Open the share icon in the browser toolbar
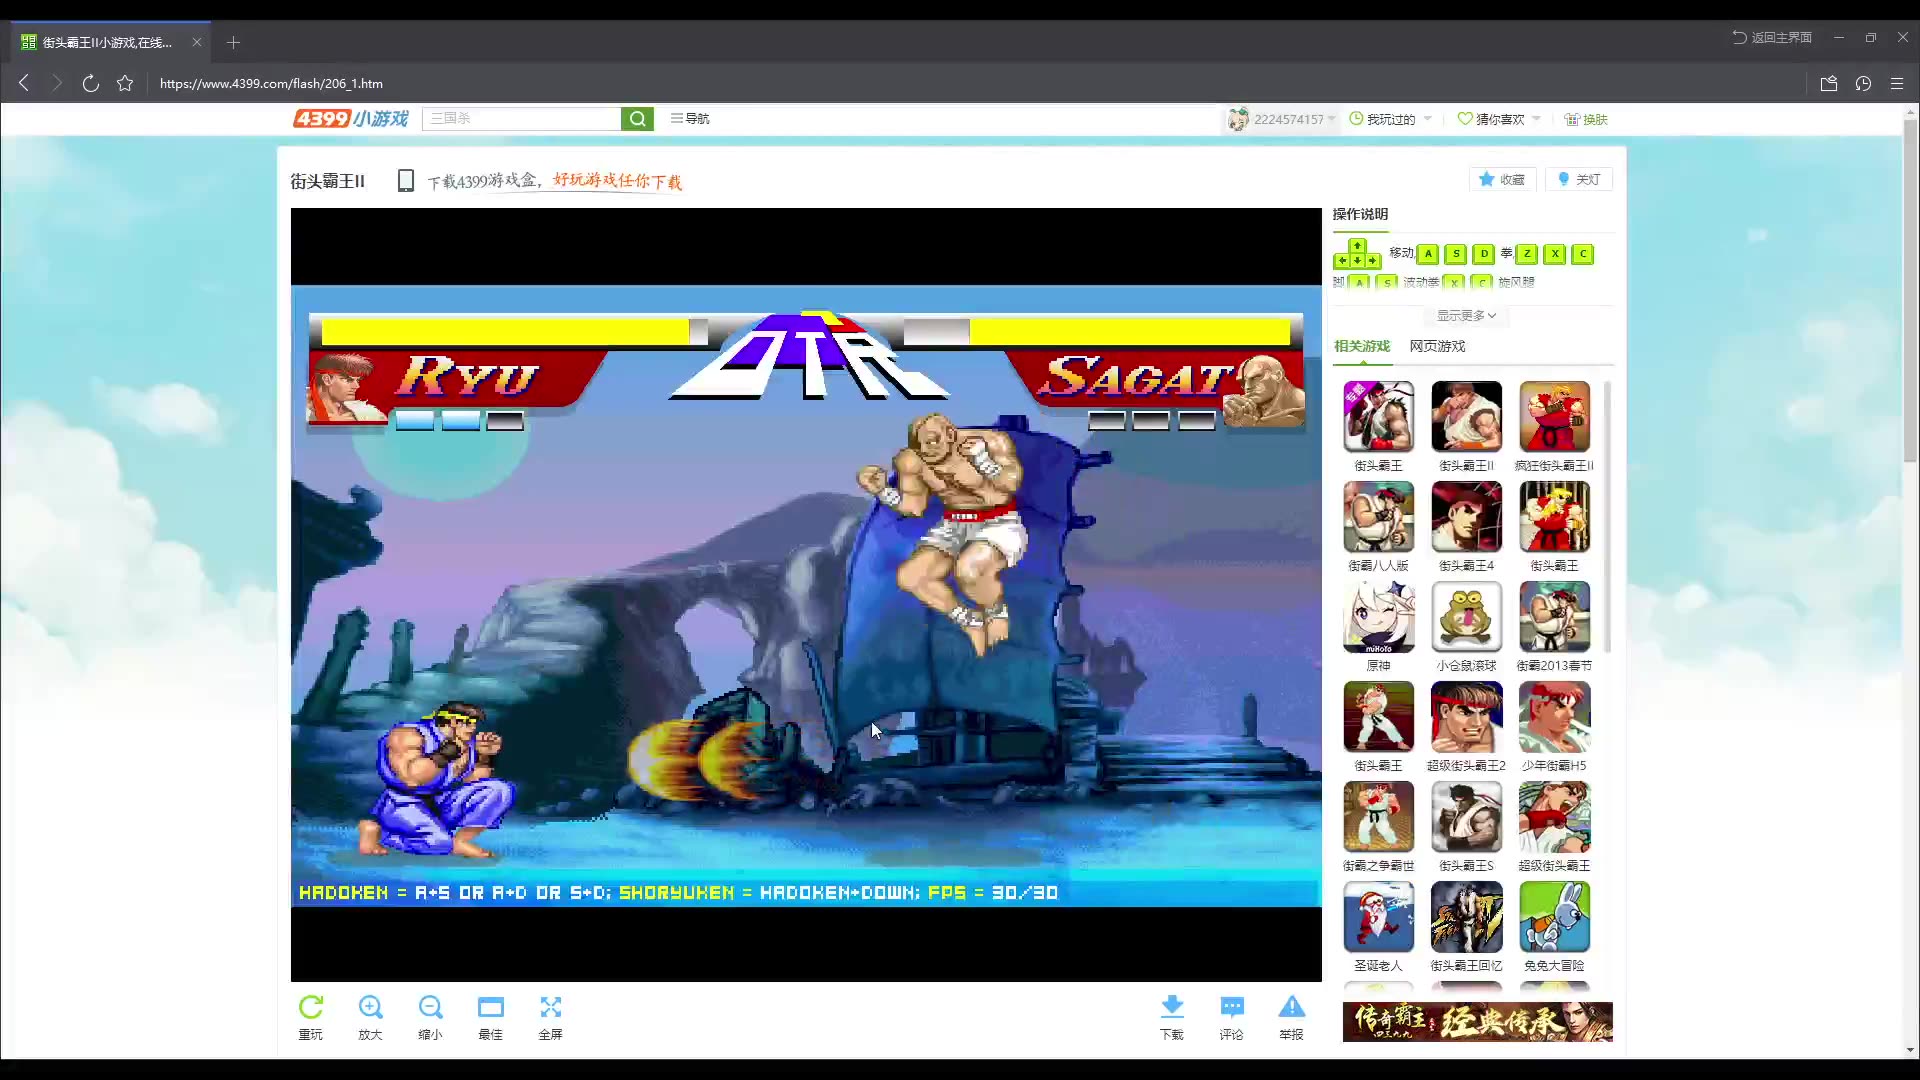Viewport: 1920px width, 1080px height. pyautogui.click(x=1829, y=84)
